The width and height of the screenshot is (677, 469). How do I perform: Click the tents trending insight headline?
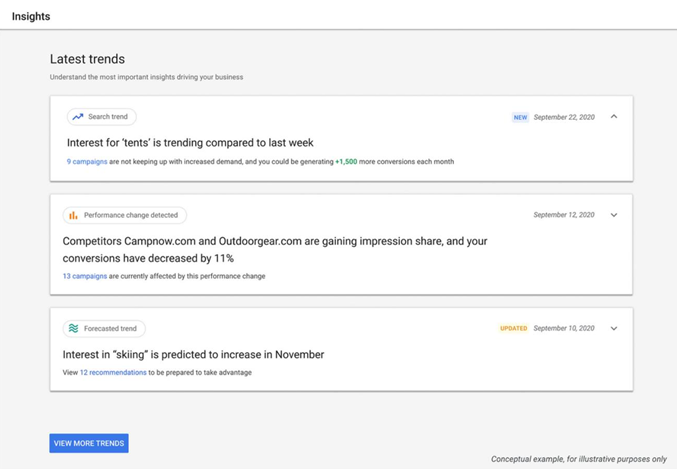pyautogui.click(x=190, y=143)
